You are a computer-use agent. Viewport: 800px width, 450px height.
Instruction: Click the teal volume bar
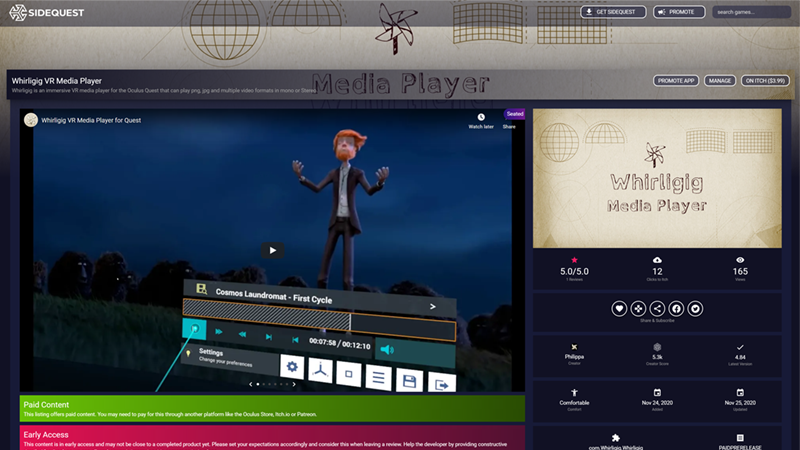(x=415, y=352)
